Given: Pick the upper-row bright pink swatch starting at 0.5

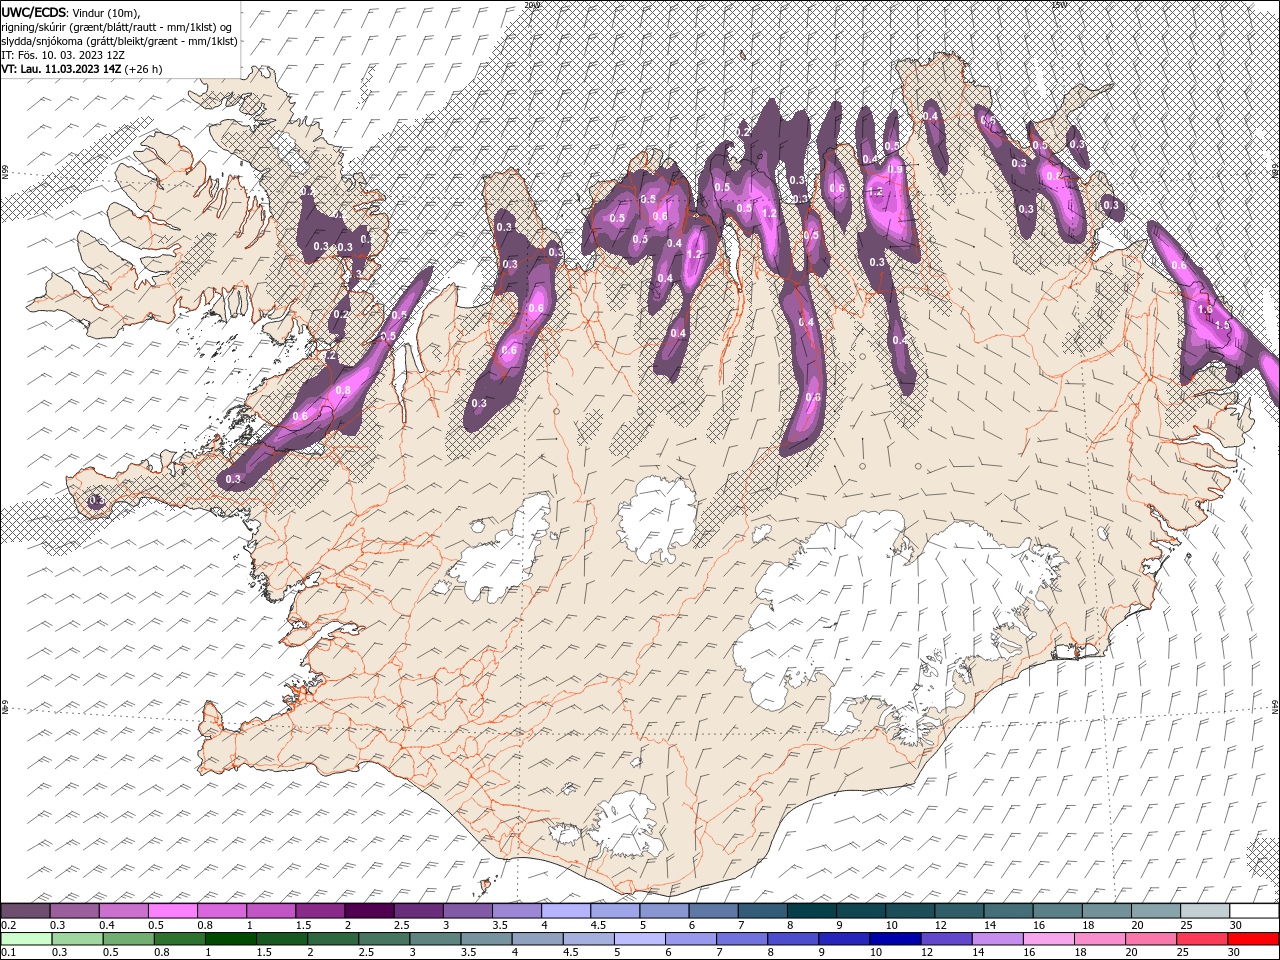Looking at the screenshot, I should [172, 911].
